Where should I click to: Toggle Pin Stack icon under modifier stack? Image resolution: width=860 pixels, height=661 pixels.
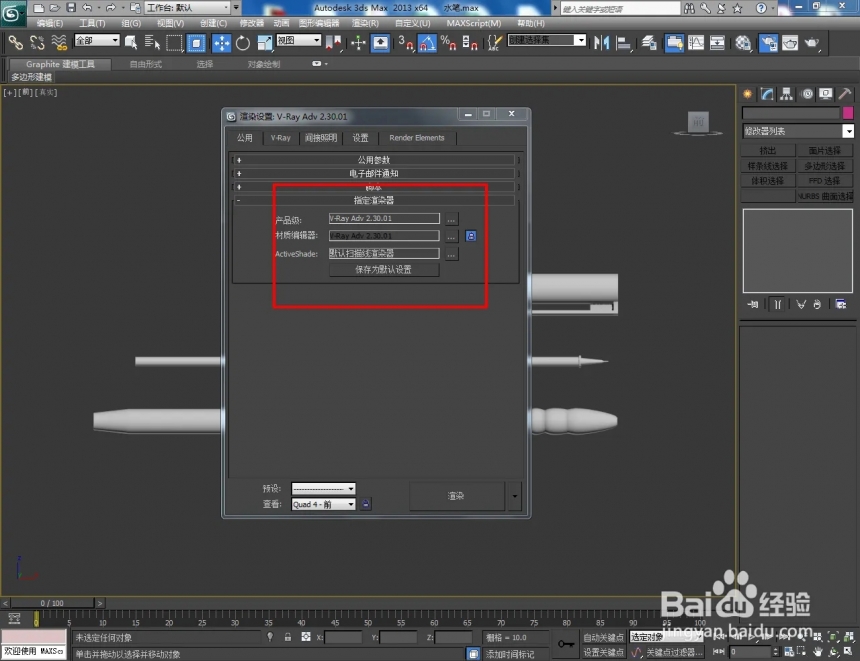(752, 304)
